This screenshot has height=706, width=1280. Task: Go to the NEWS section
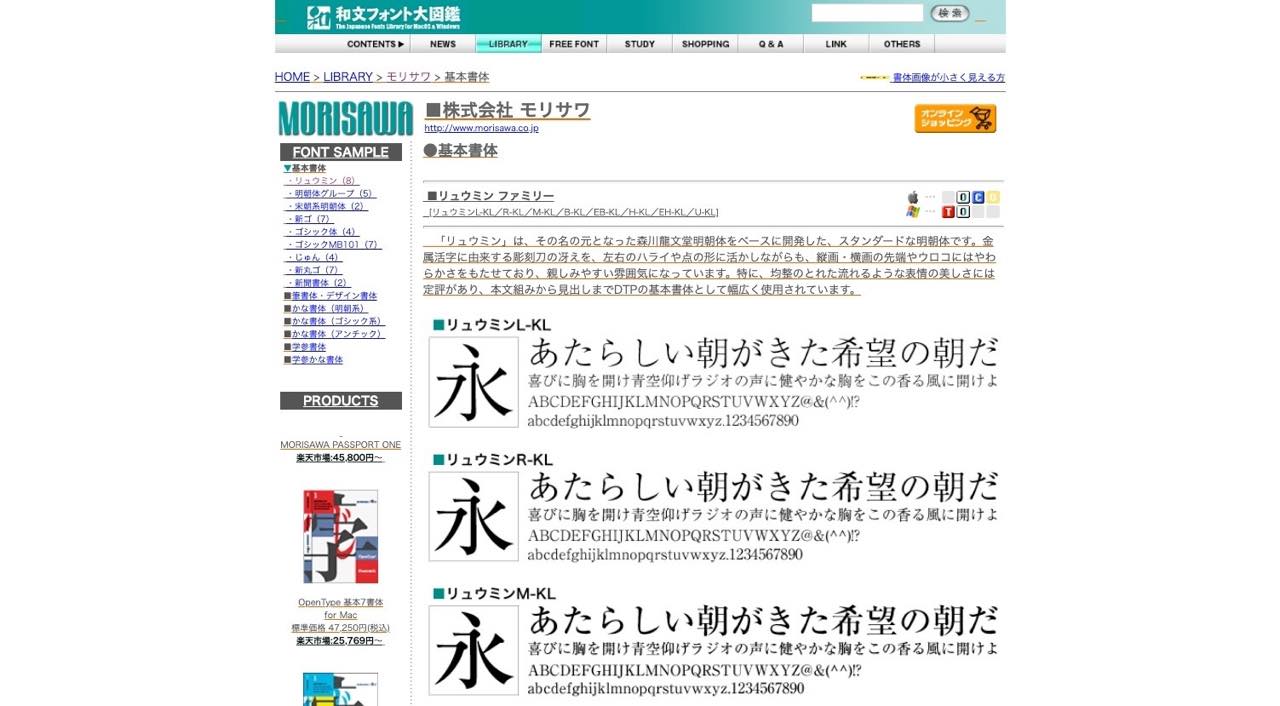pos(443,44)
